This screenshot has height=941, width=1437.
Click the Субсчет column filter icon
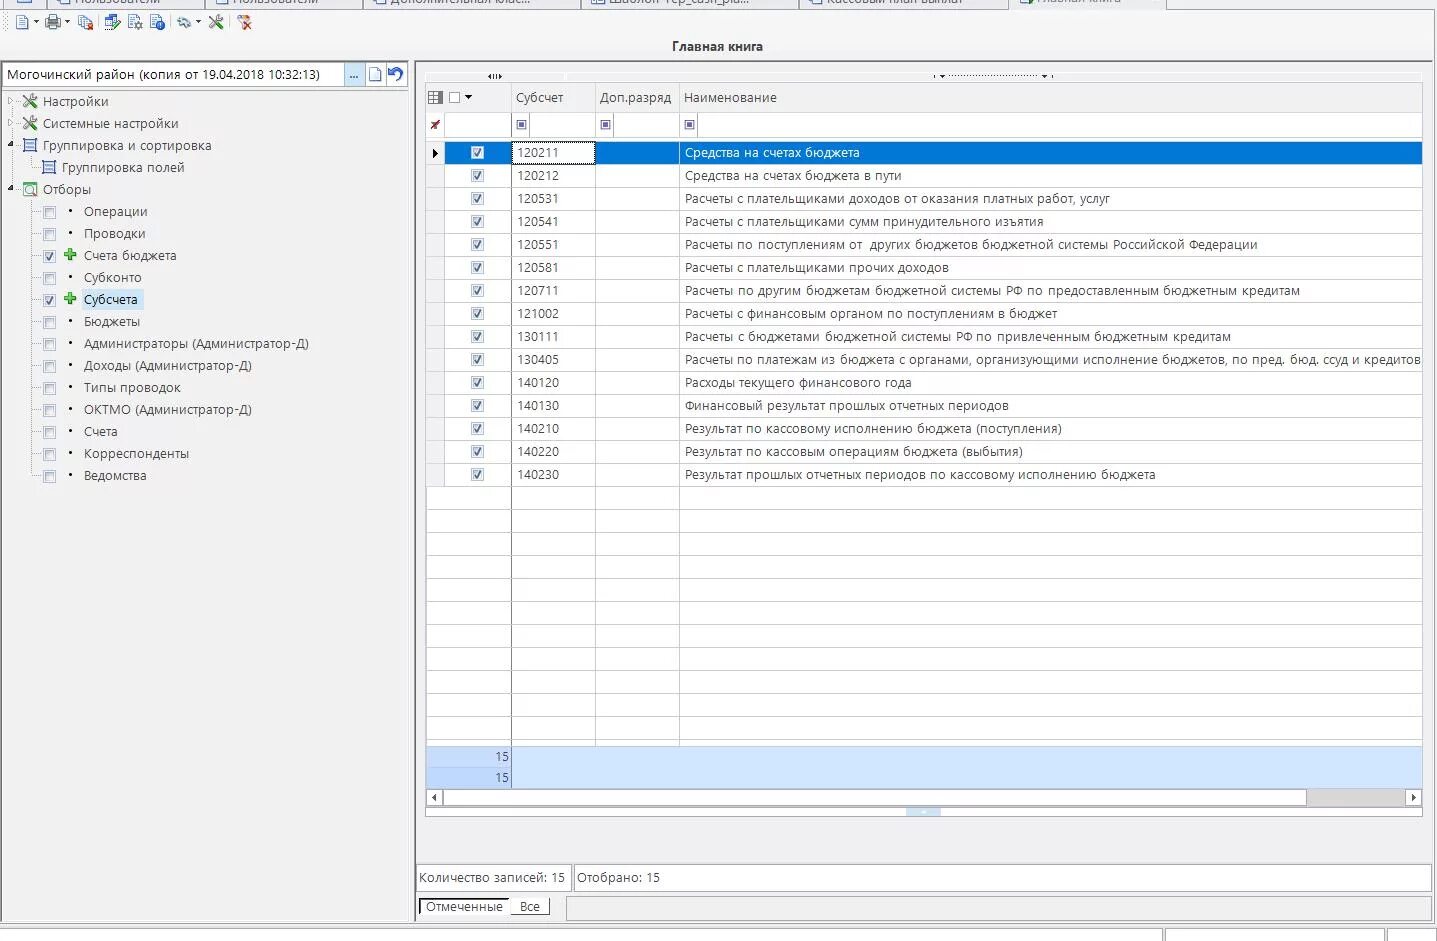tap(521, 125)
